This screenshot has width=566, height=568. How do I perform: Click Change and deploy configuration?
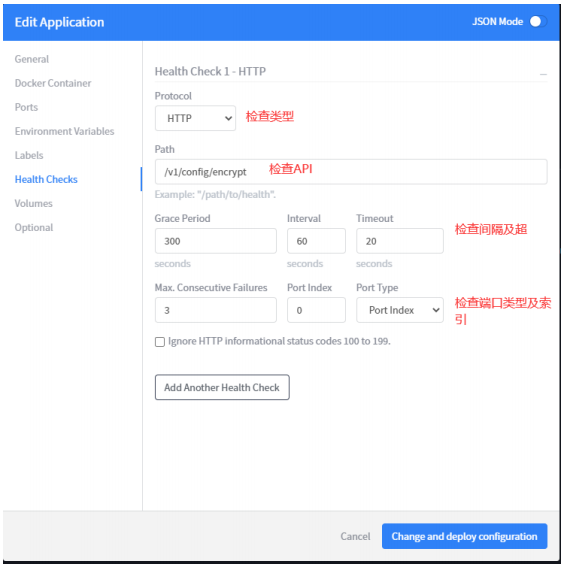pos(464,536)
